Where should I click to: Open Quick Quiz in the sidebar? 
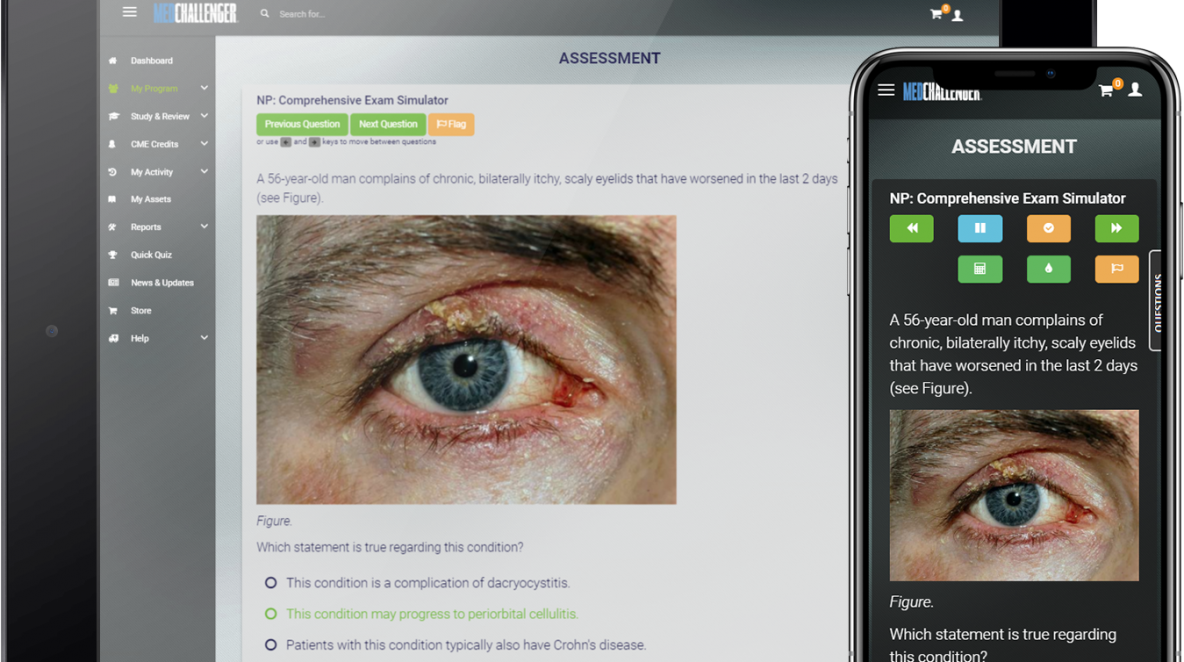[x=151, y=255]
